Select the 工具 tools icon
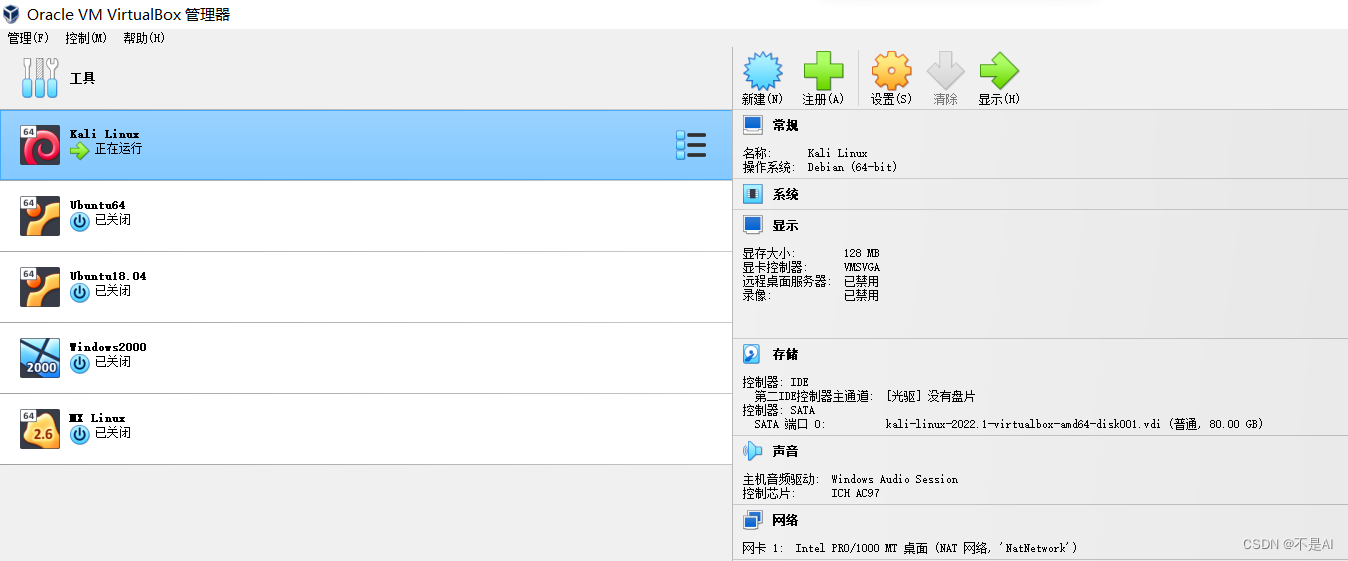The image size is (1348, 561). pyautogui.click(x=40, y=78)
